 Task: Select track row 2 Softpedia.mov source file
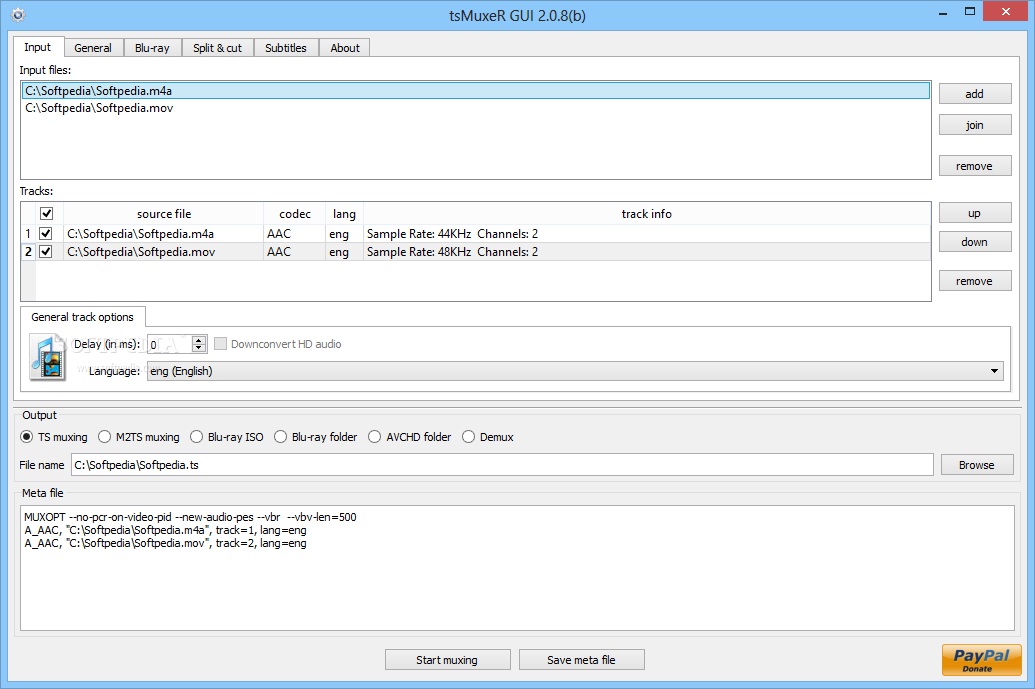(163, 251)
